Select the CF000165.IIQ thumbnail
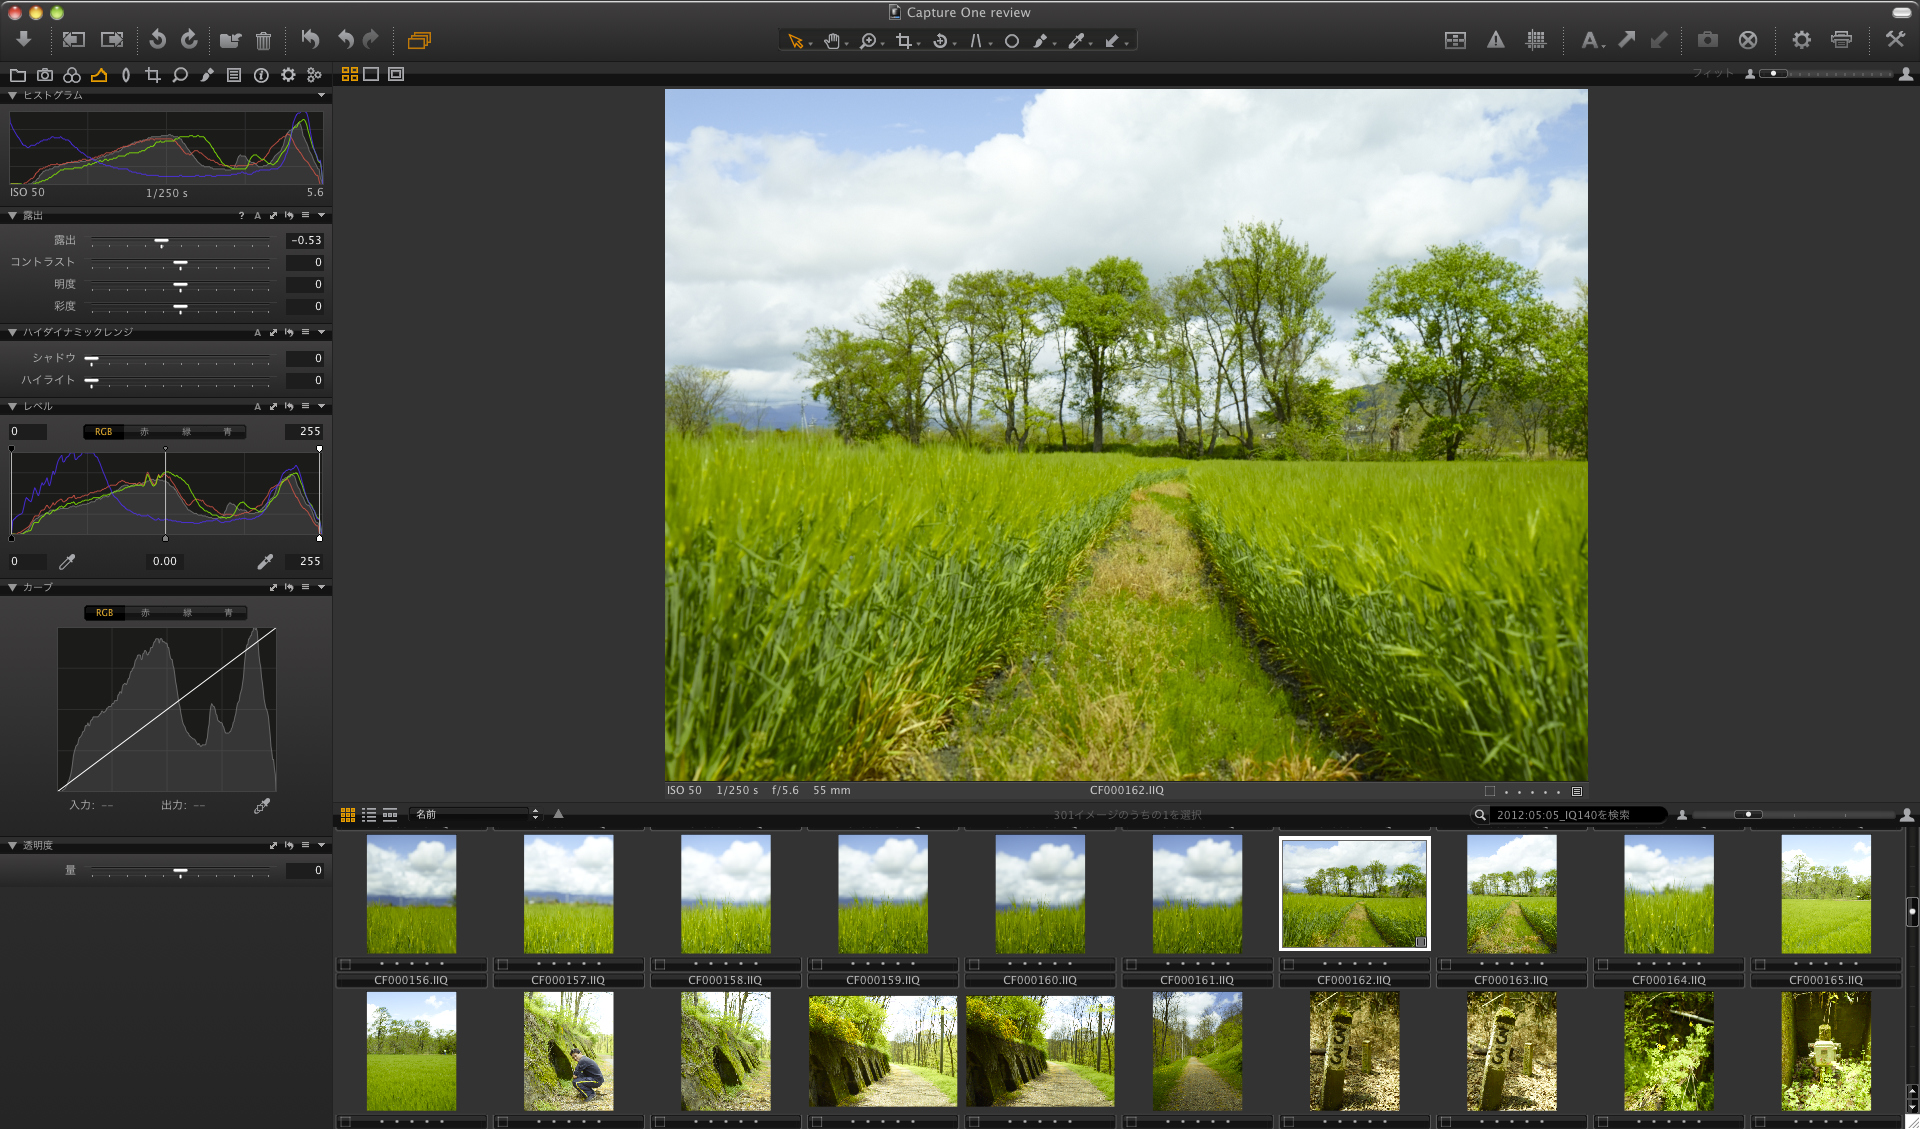This screenshot has height=1129, width=1920. click(1825, 894)
